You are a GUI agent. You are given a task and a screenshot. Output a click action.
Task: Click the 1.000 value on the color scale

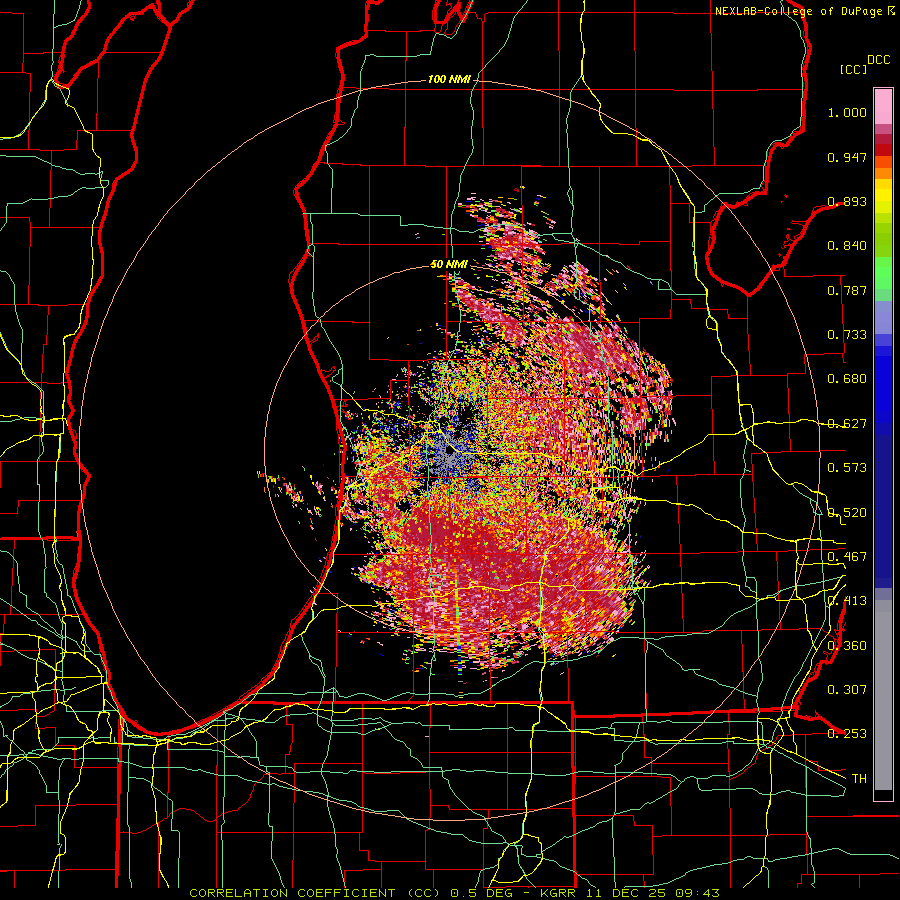847,112
